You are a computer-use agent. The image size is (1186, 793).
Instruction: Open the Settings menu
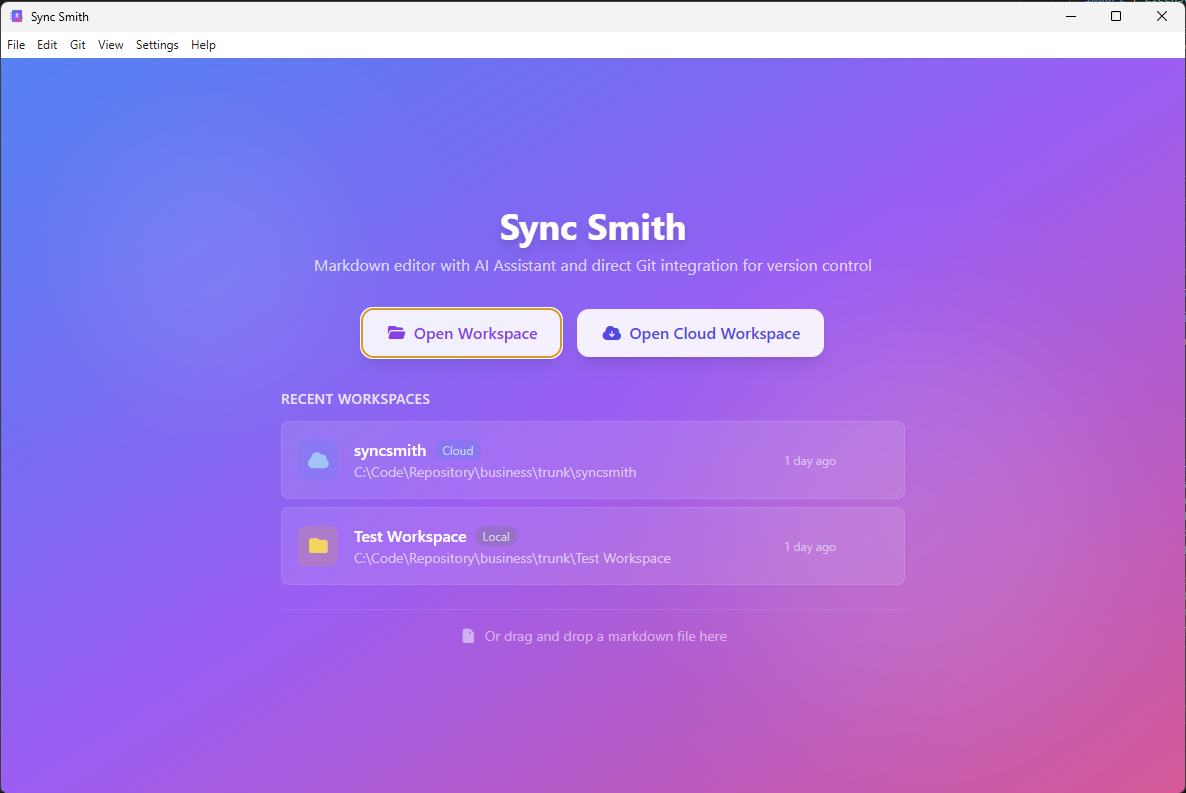coord(156,45)
